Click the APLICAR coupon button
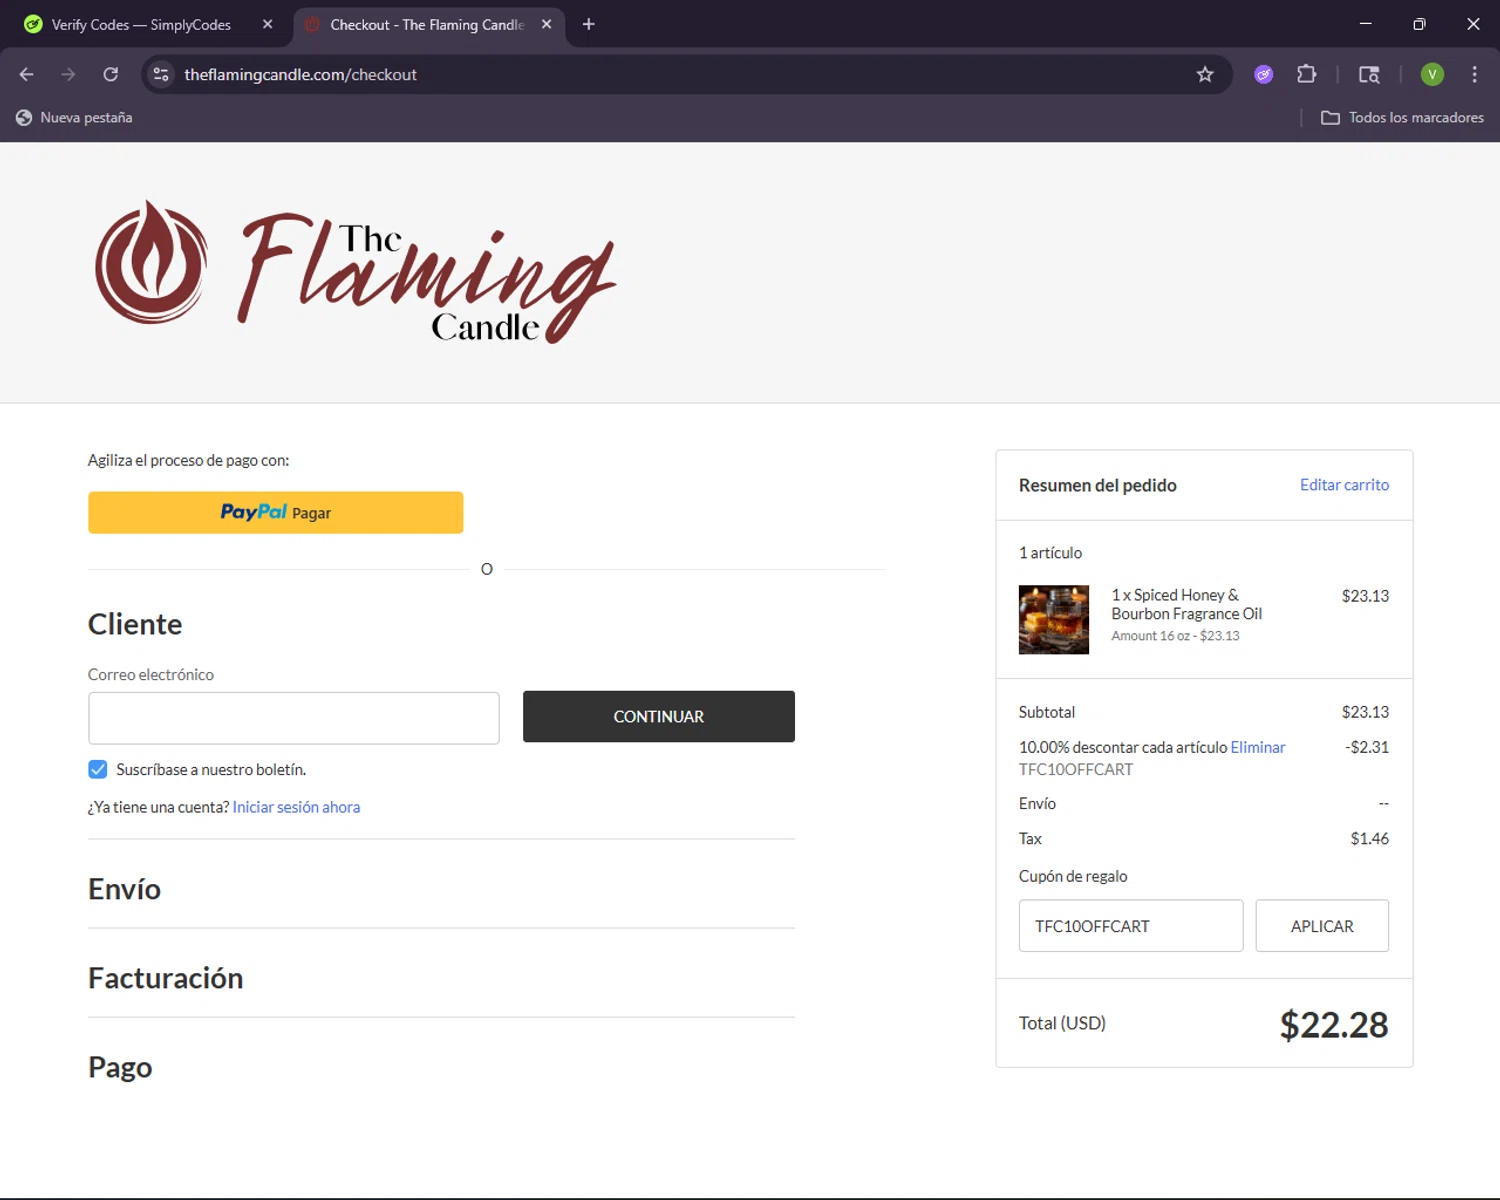The height and width of the screenshot is (1200, 1500). tap(1321, 926)
